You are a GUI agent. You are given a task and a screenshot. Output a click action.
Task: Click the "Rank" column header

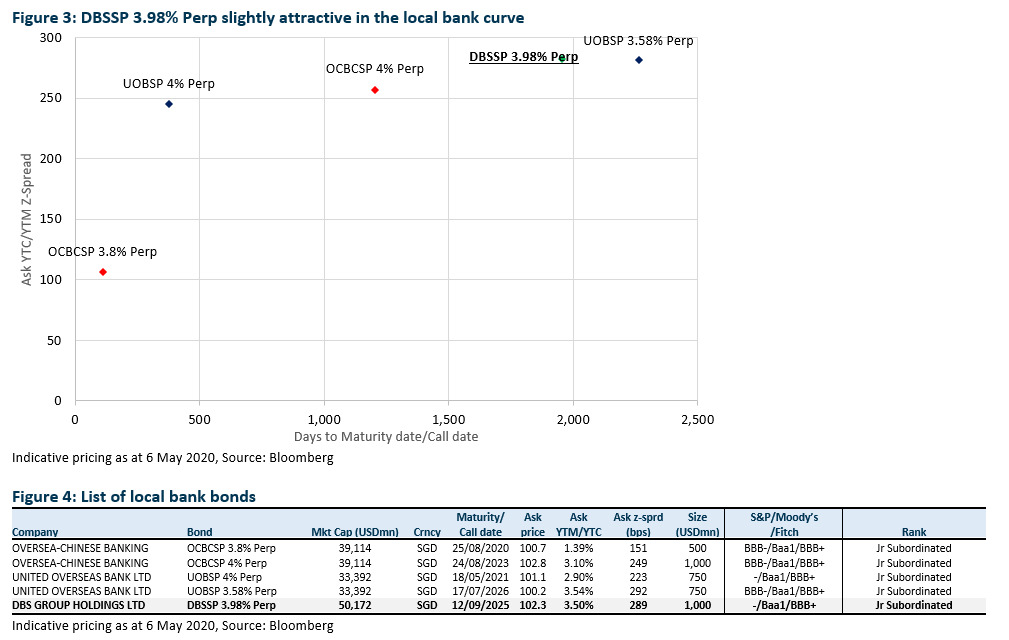[x=914, y=532]
